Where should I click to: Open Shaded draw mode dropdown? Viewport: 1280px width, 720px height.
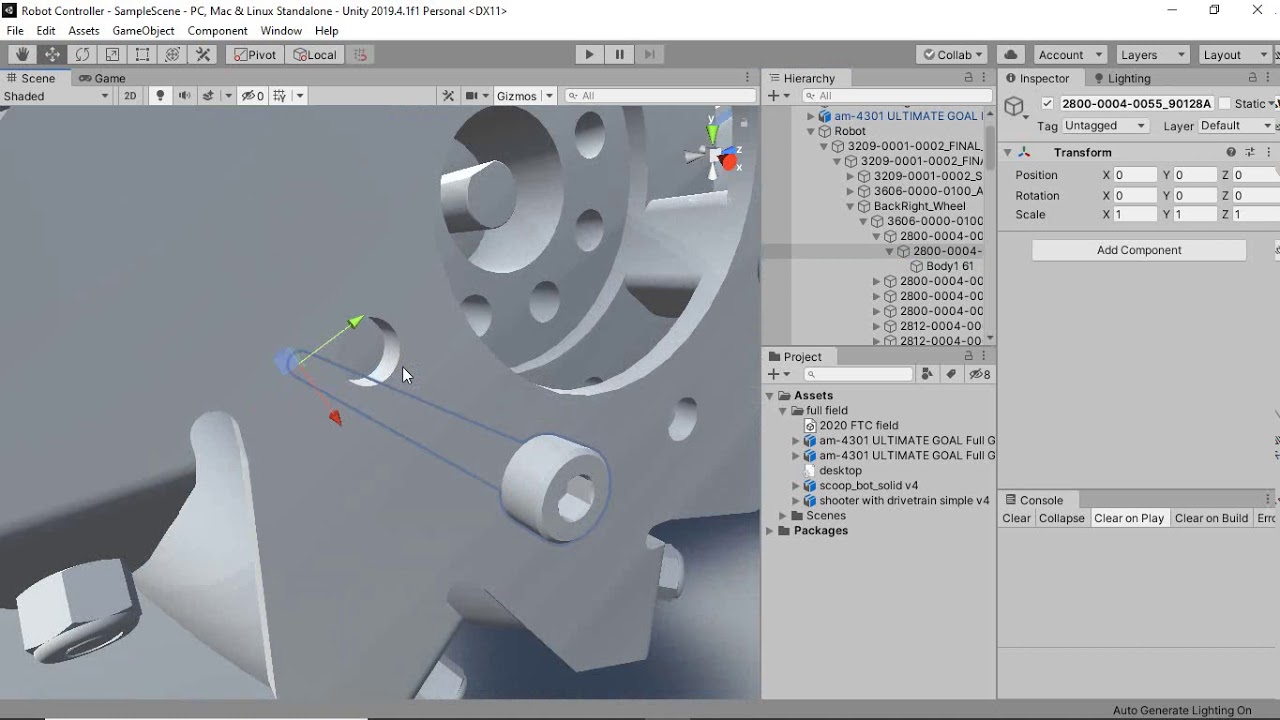coord(56,96)
